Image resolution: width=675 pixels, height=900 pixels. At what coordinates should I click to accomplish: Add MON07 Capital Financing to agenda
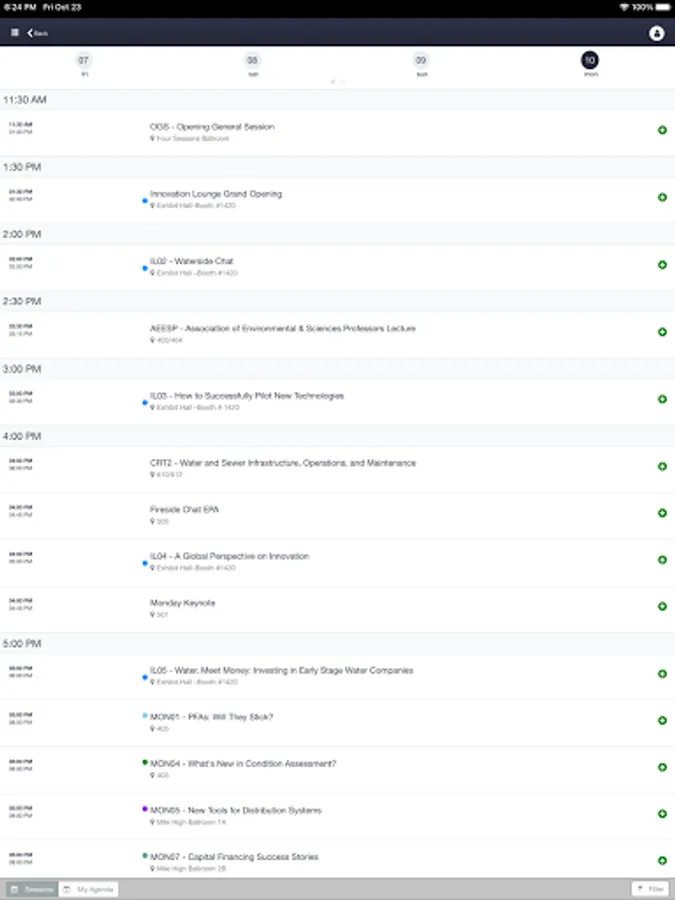click(x=662, y=861)
